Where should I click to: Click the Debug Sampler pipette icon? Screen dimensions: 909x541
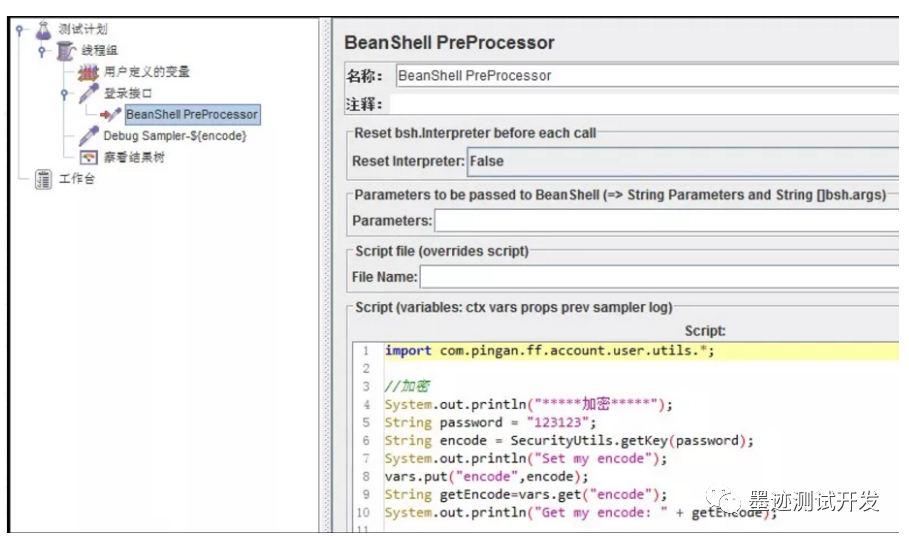[x=89, y=136]
